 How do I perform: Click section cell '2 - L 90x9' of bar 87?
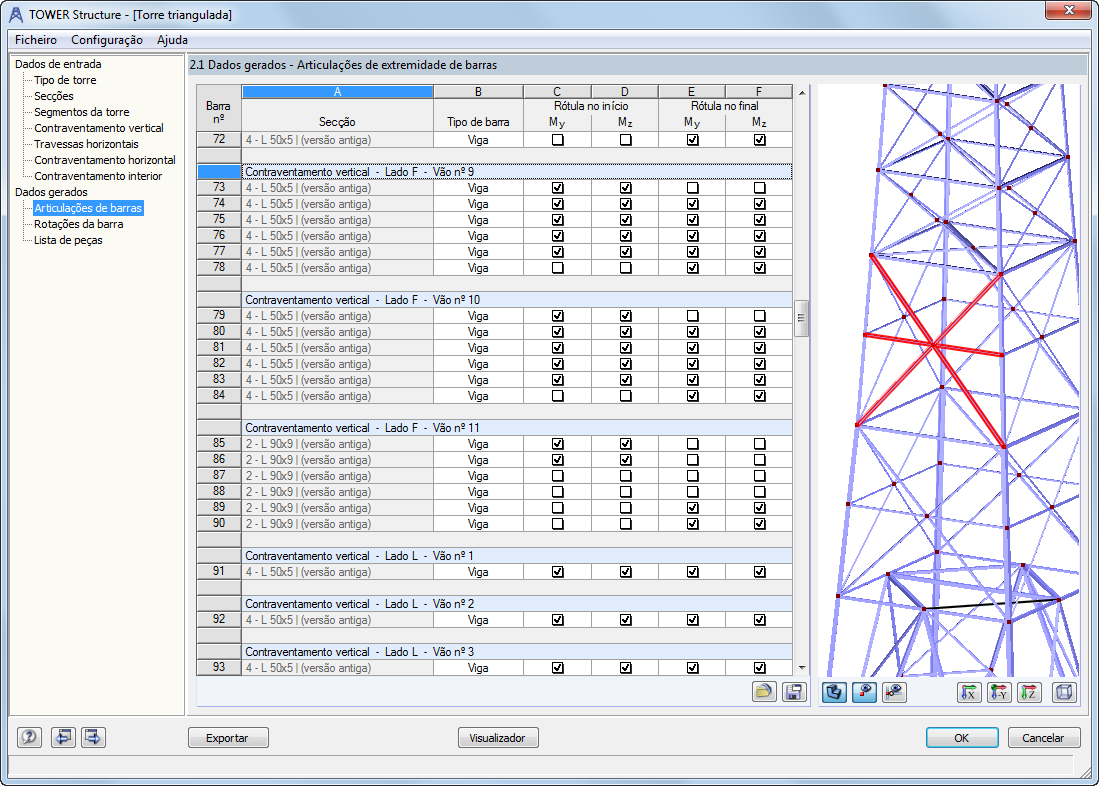pos(337,476)
